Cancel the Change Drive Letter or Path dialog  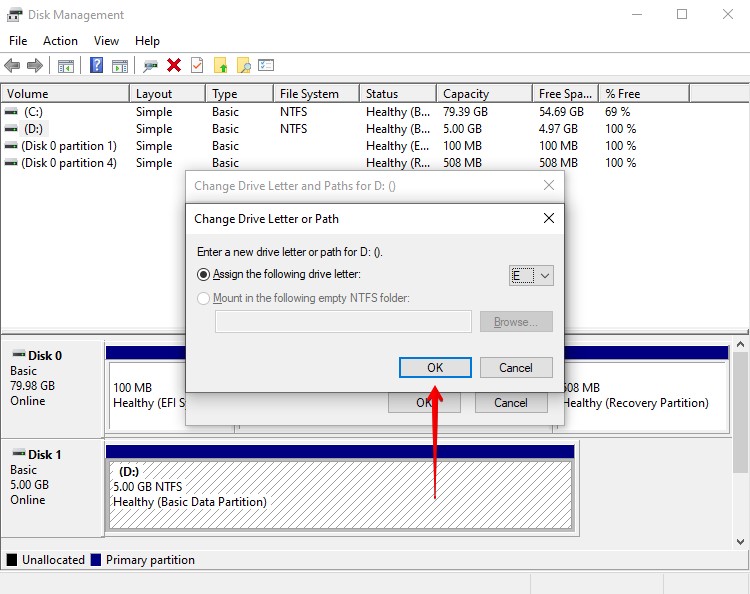[x=516, y=367]
